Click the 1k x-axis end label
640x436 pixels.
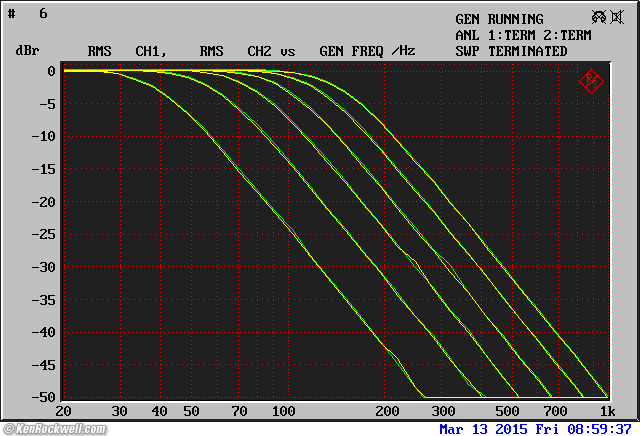tap(605, 411)
